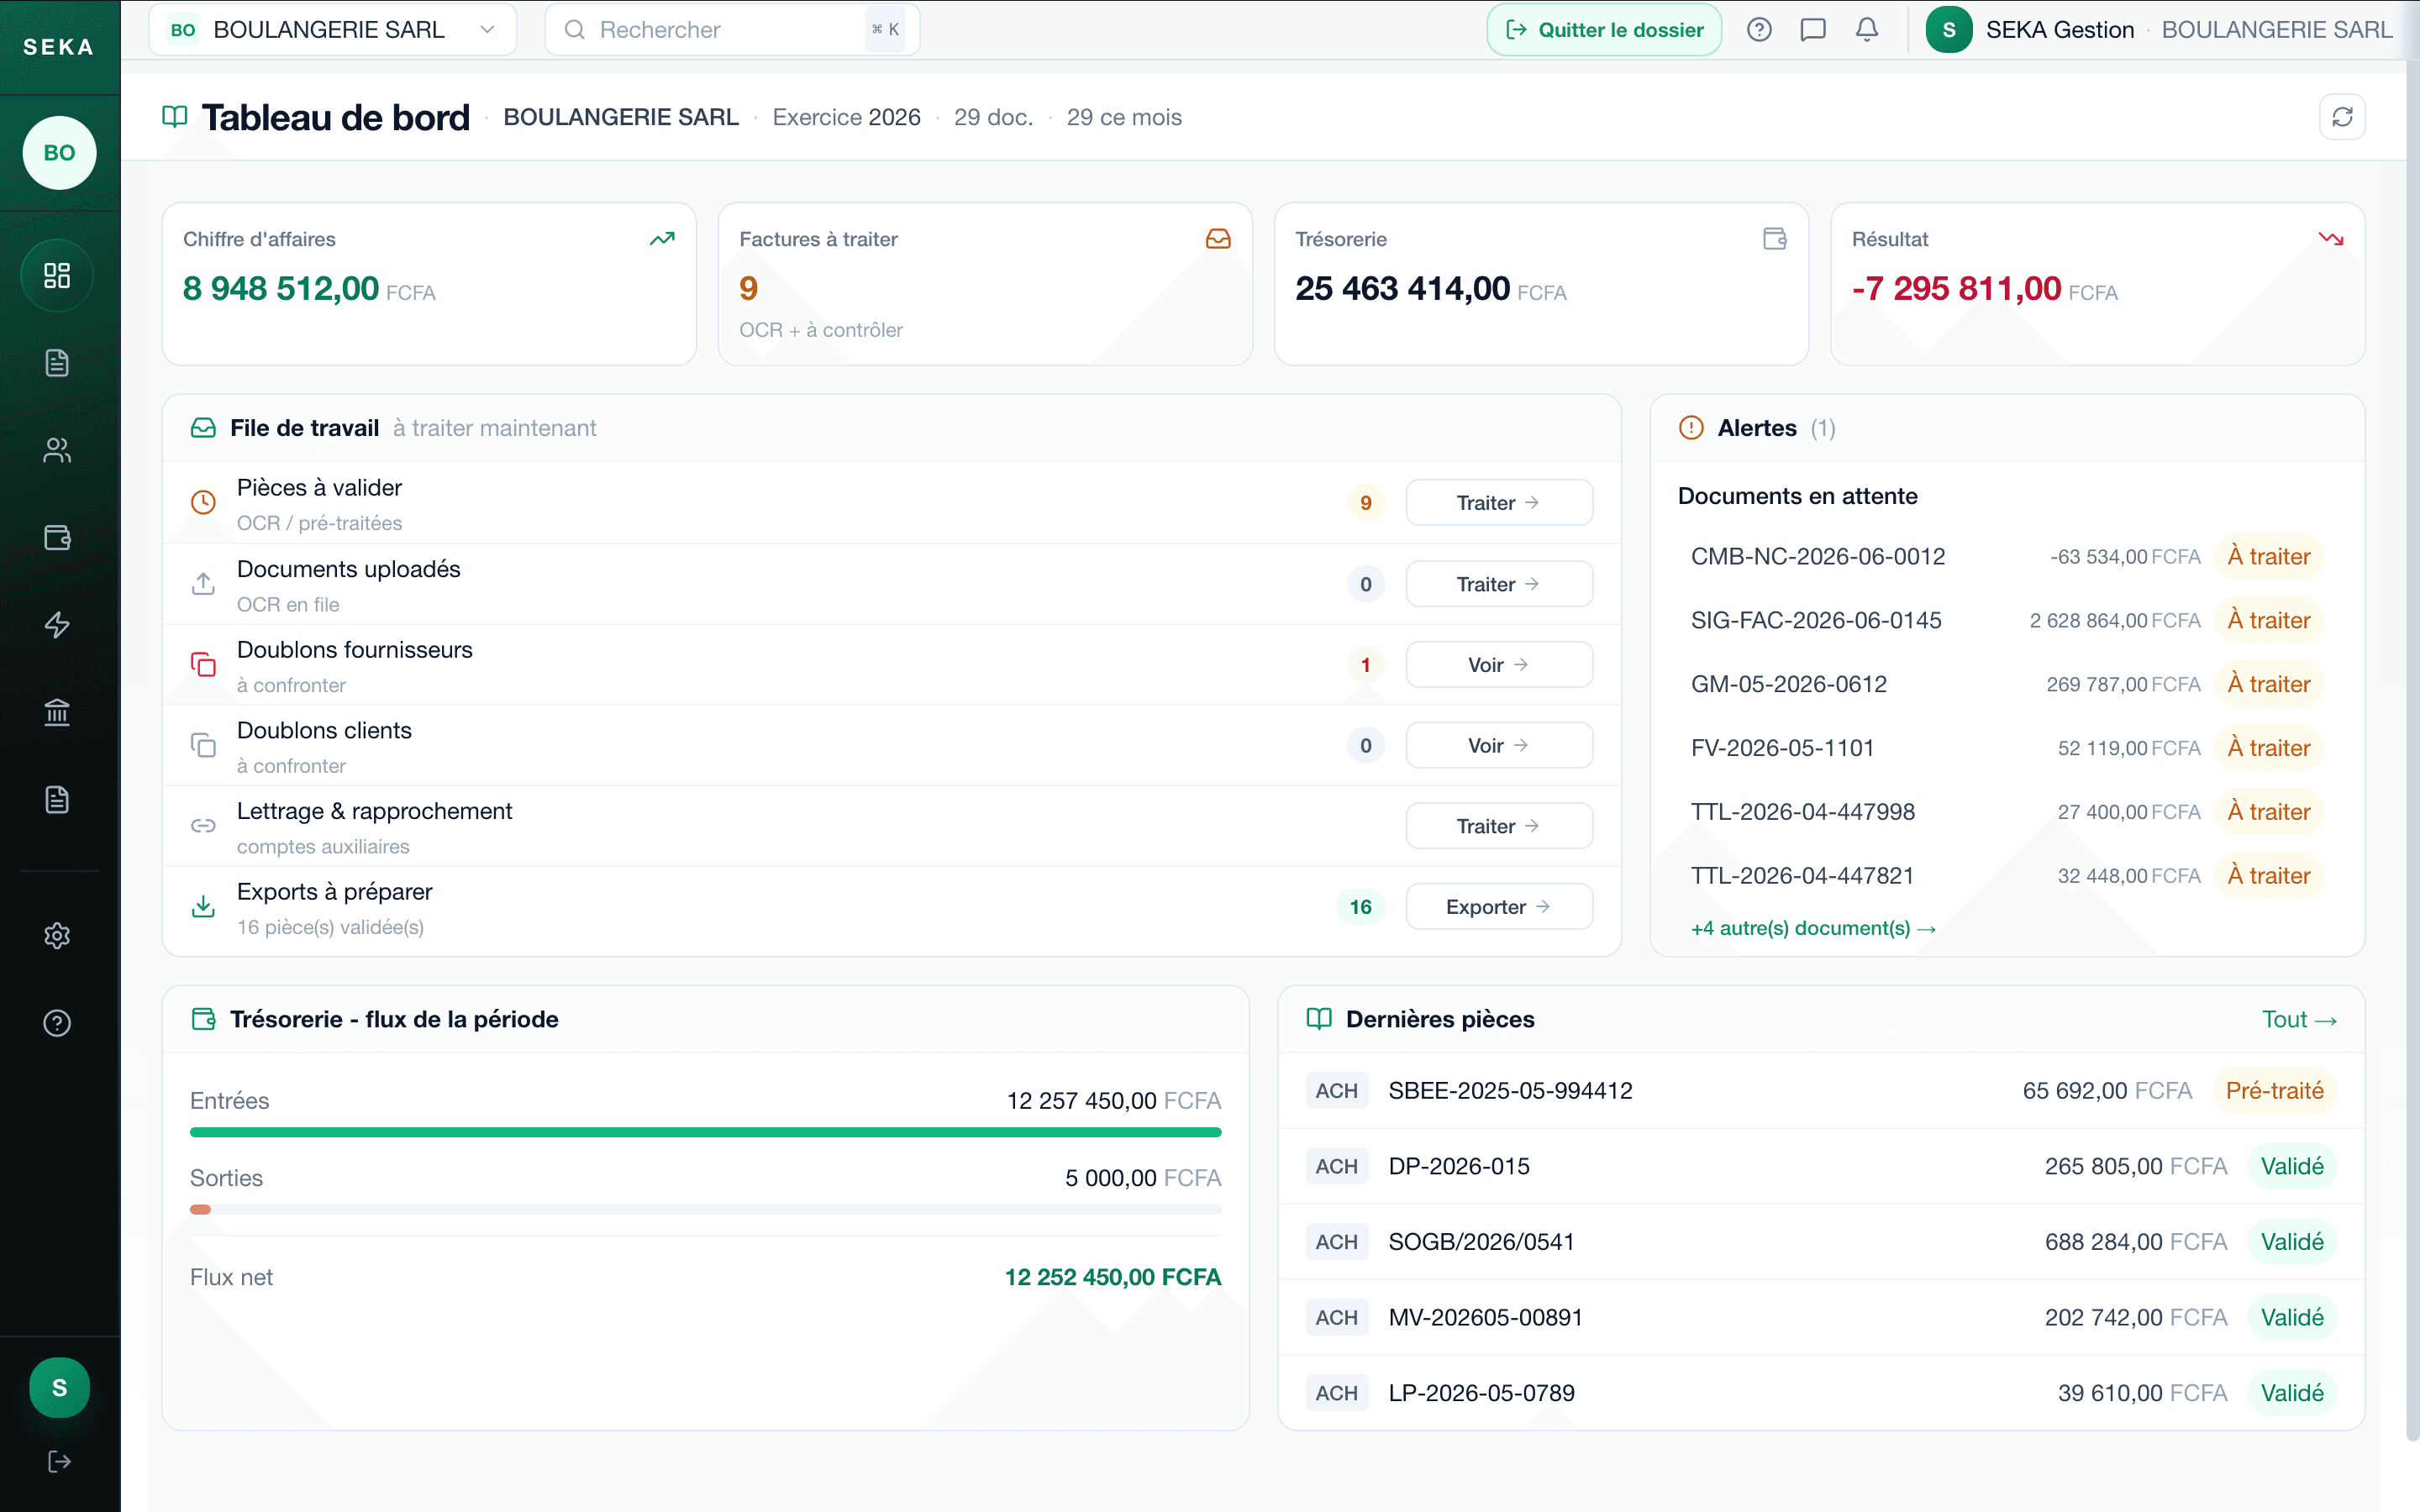Open the chat messages icon in top bar
The width and height of the screenshot is (2420, 1512).
point(1813,30)
